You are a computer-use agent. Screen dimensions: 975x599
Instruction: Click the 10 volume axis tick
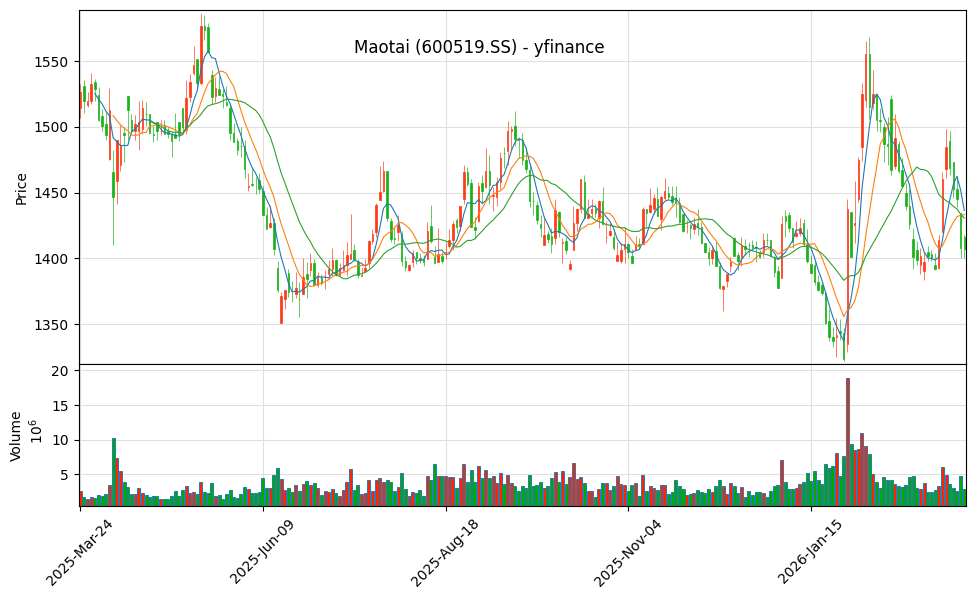click(60, 440)
